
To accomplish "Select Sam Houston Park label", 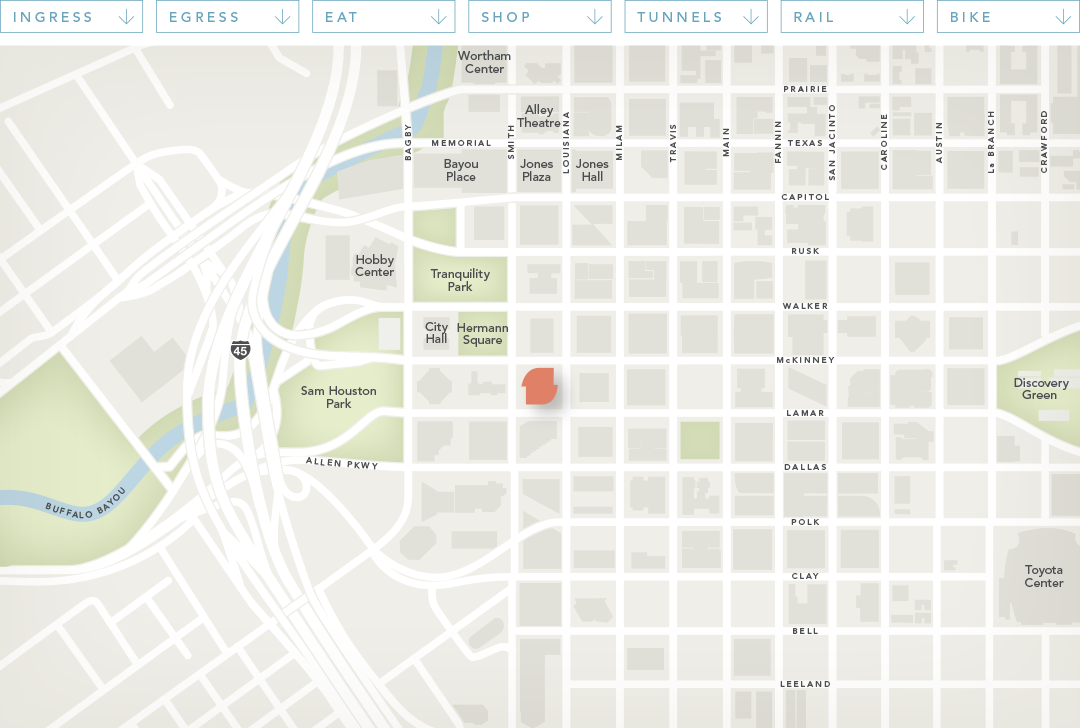I will click(x=339, y=397).
